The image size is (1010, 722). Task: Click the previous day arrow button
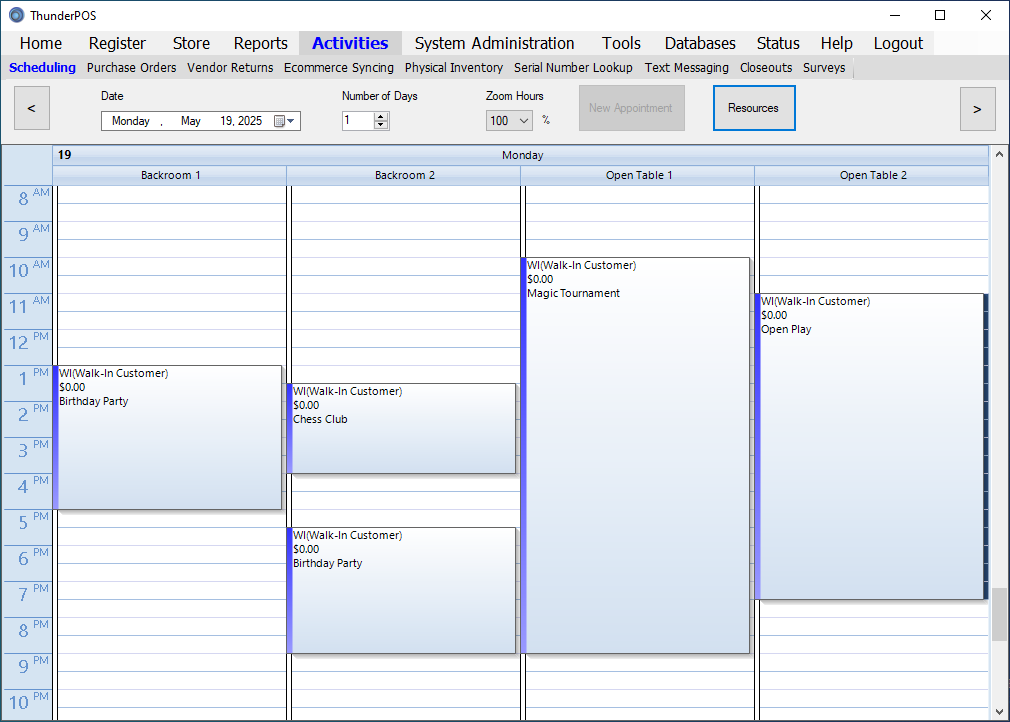click(32, 108)
